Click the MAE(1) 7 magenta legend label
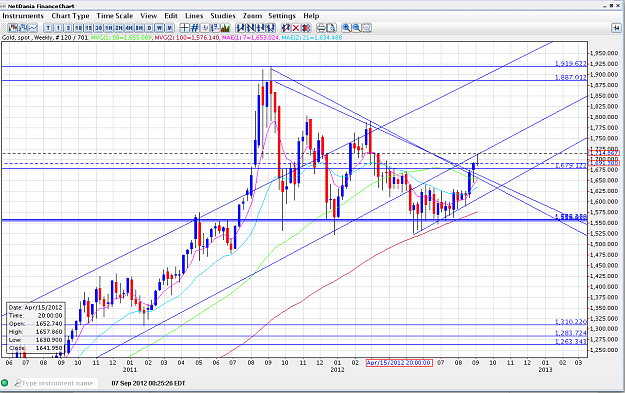 coord(250,37)
